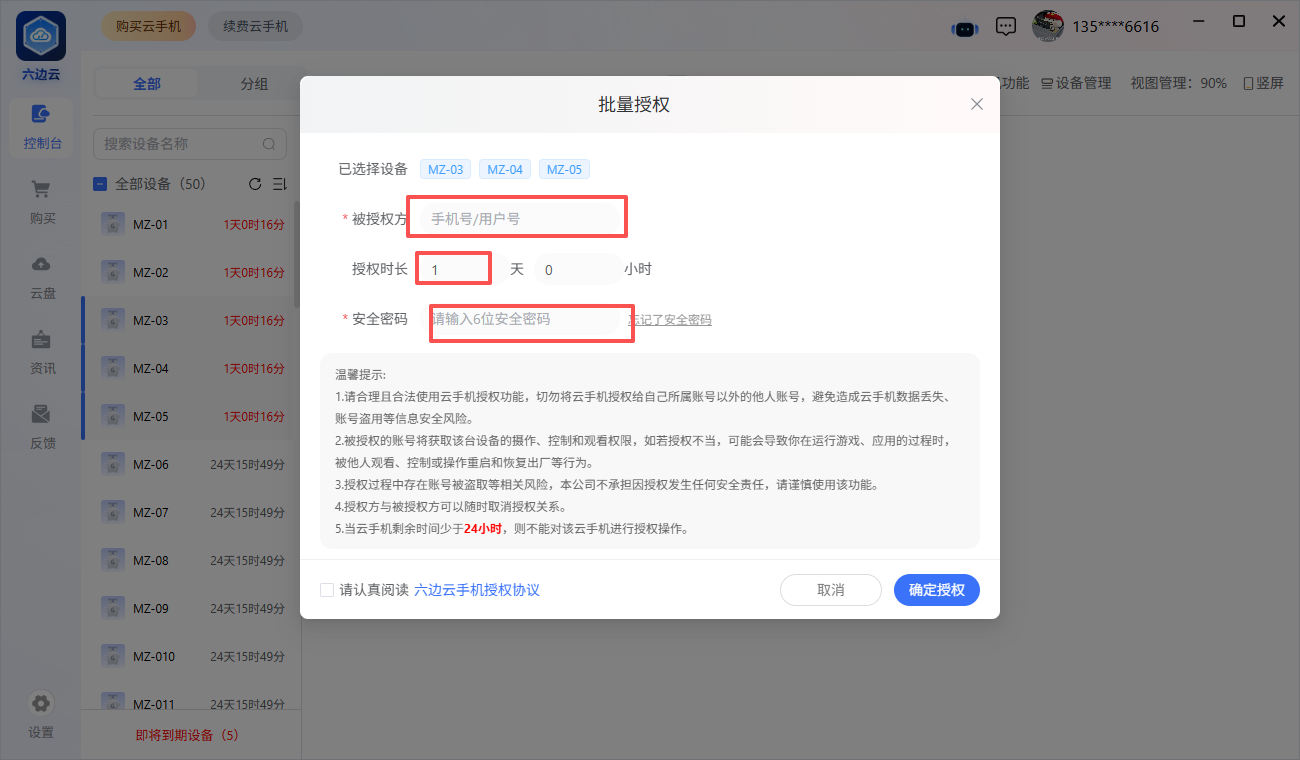The image size is (1300, 760).
Task: Click the 确定授权 confirm button
Action: (936, 590)
